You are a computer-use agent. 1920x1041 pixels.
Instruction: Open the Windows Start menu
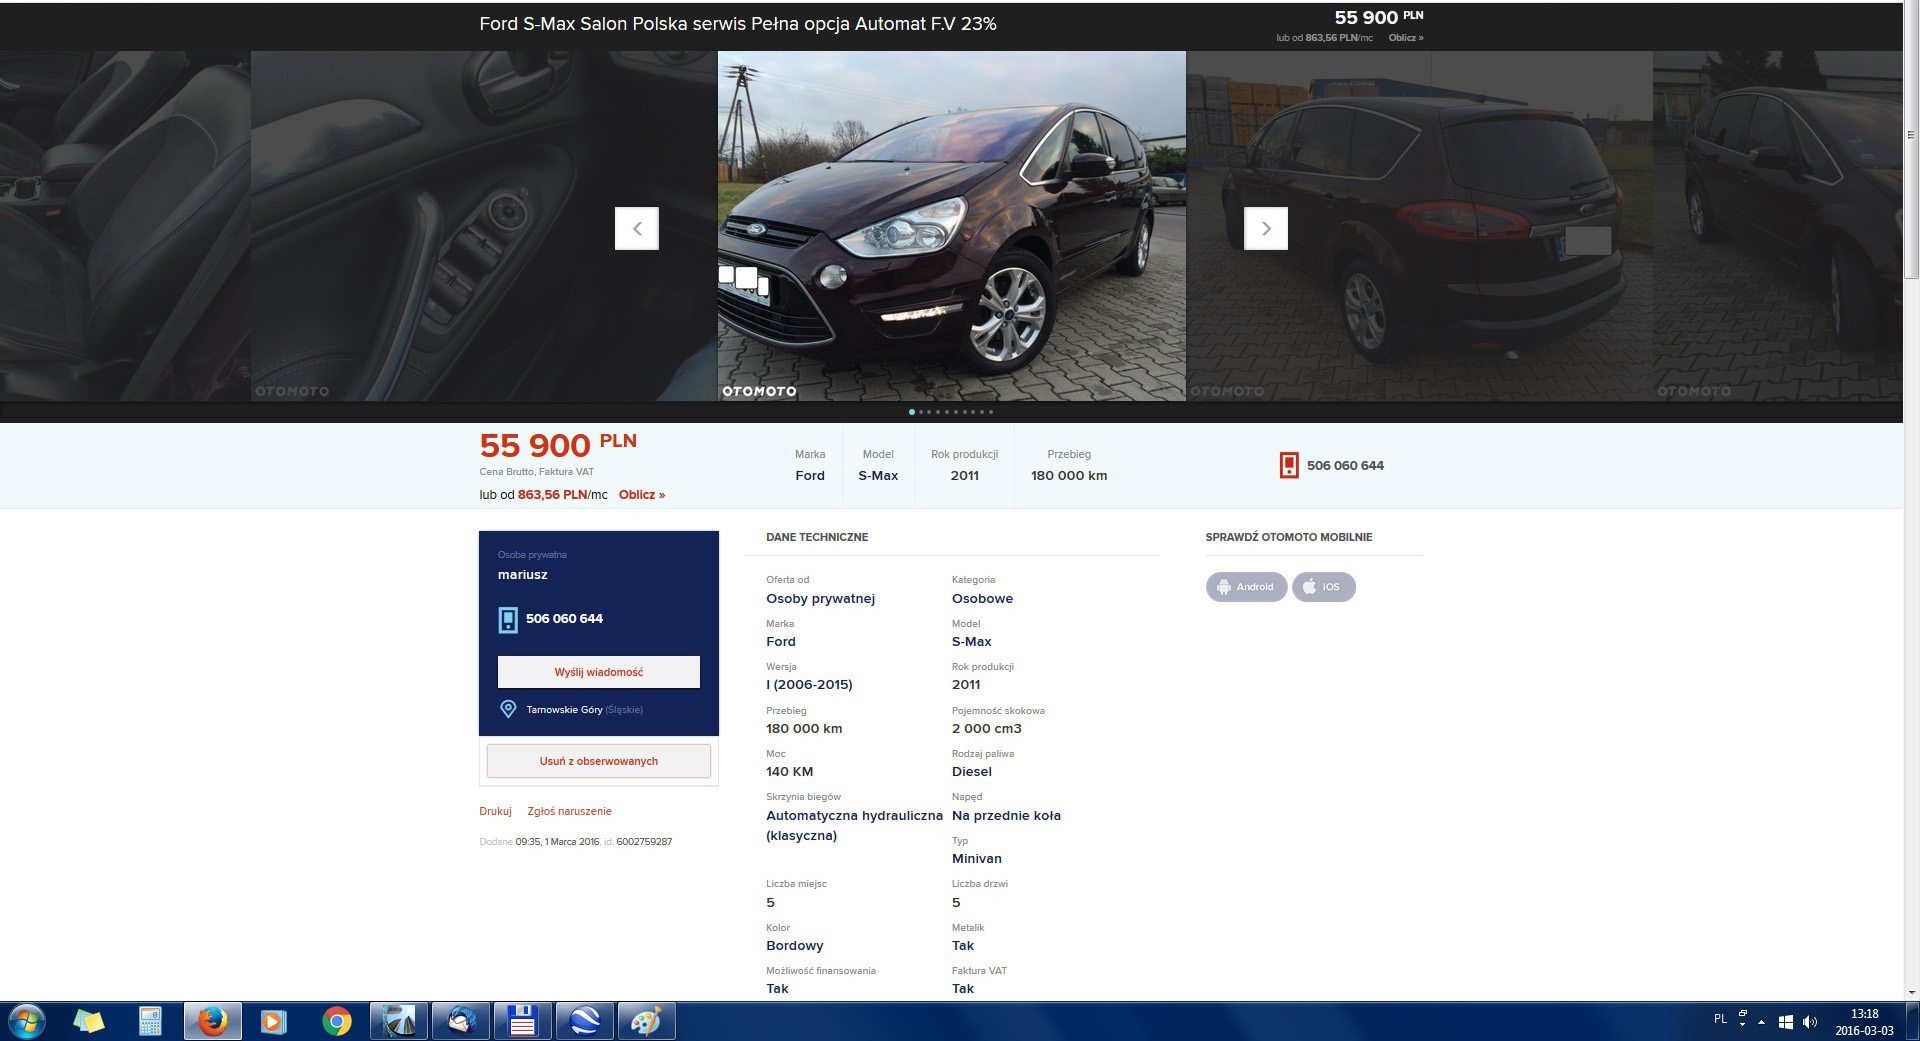click(x=26, y=1022)
